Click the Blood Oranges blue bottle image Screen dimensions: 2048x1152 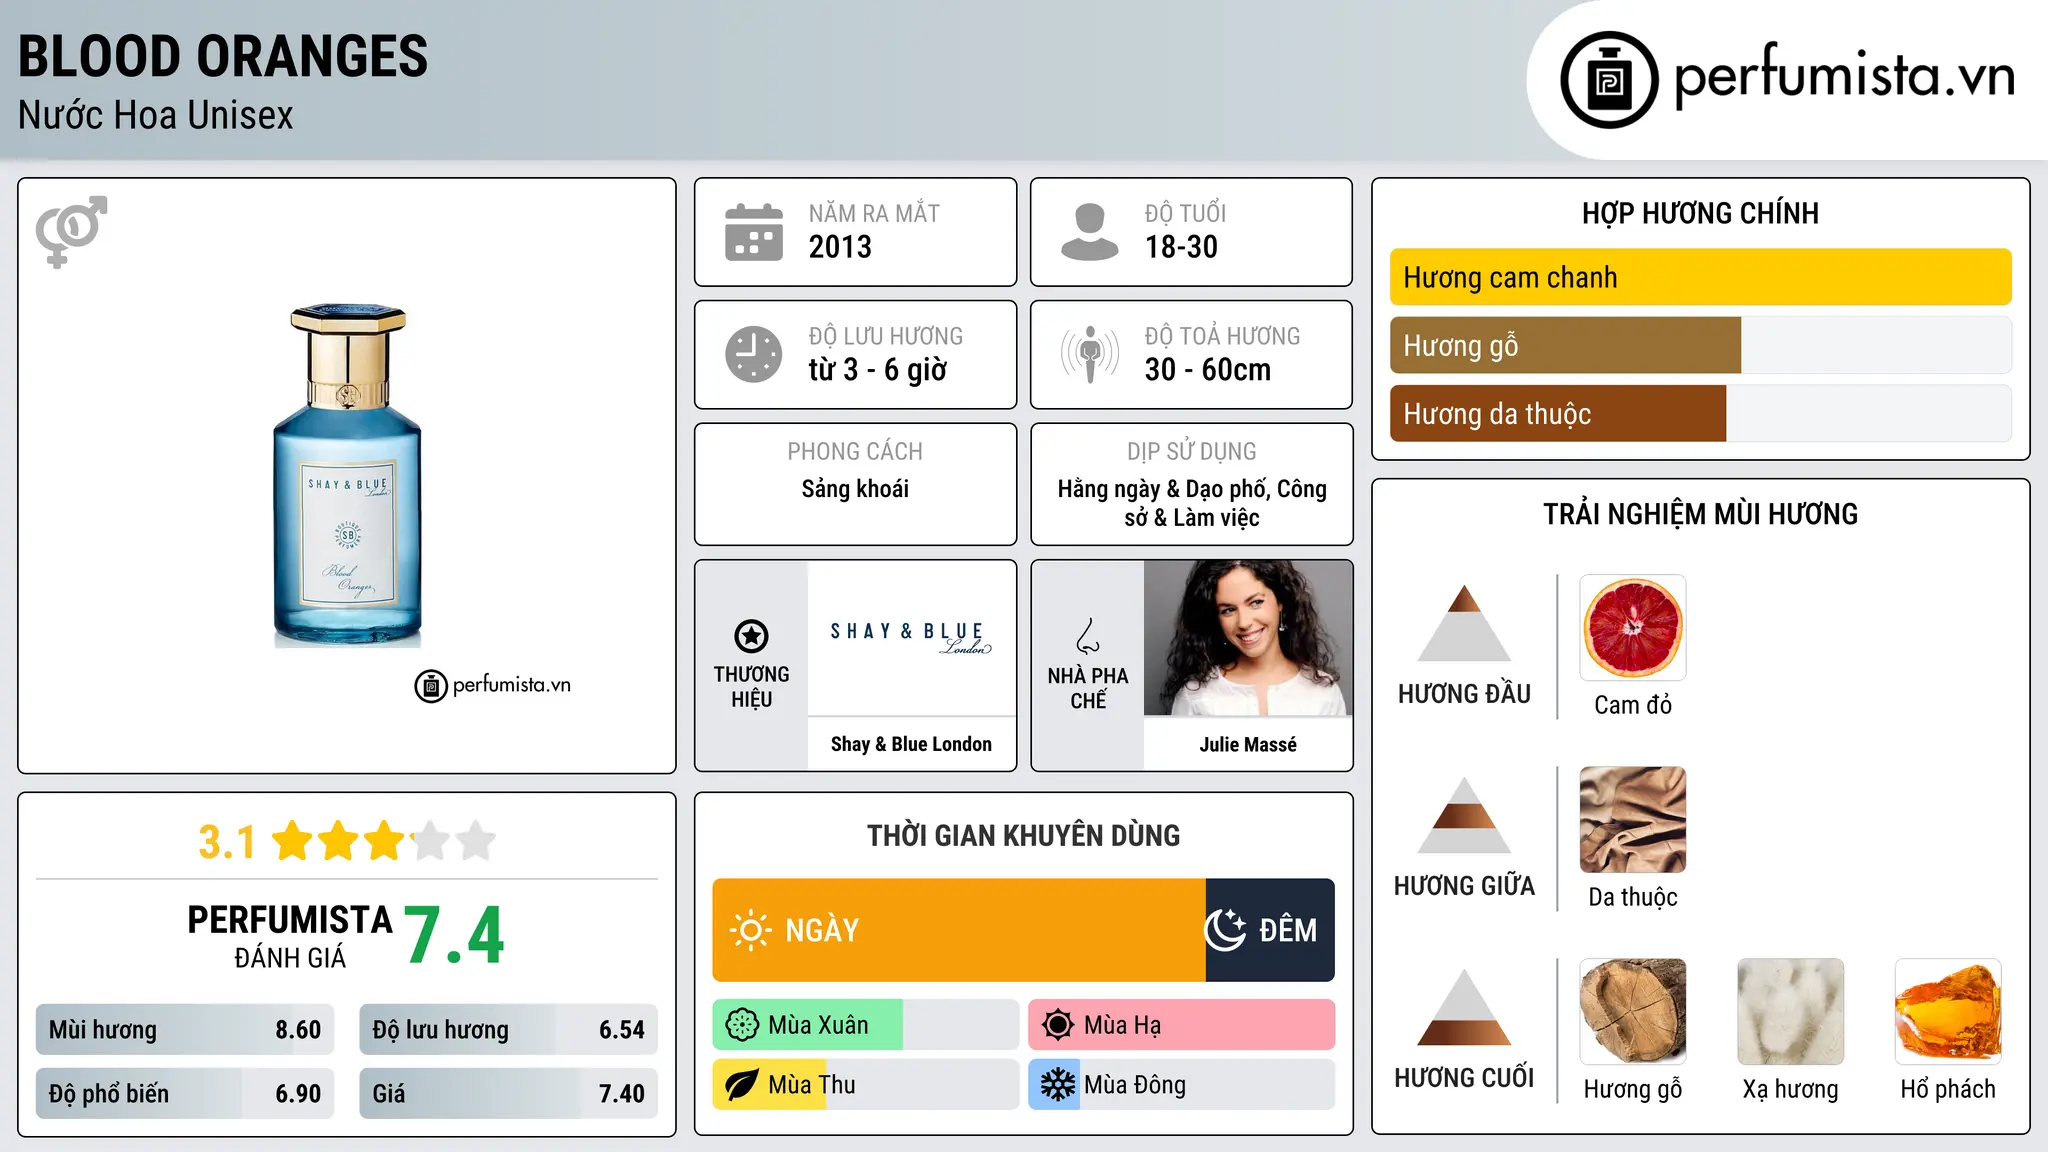pyautogui.click(x=347, y=476)
